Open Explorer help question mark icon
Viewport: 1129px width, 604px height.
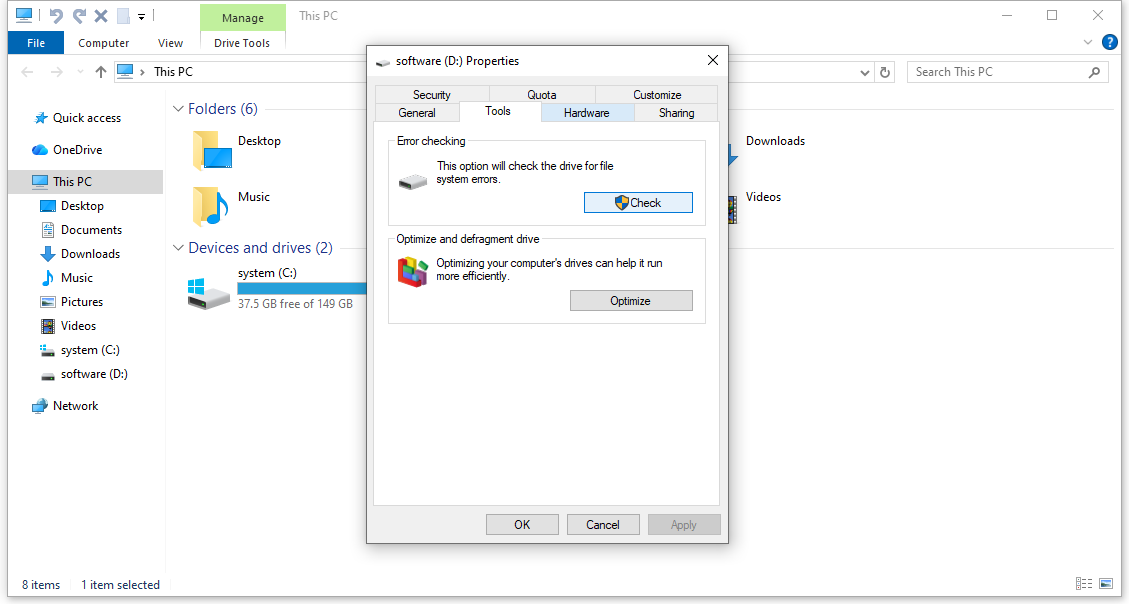click(1109, 43)
